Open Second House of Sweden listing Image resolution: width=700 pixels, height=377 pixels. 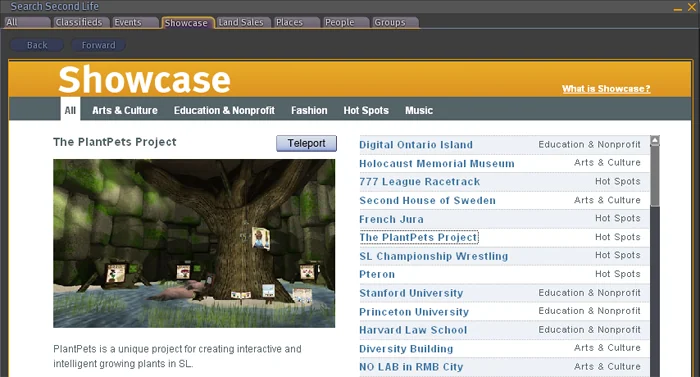(427, 201)
